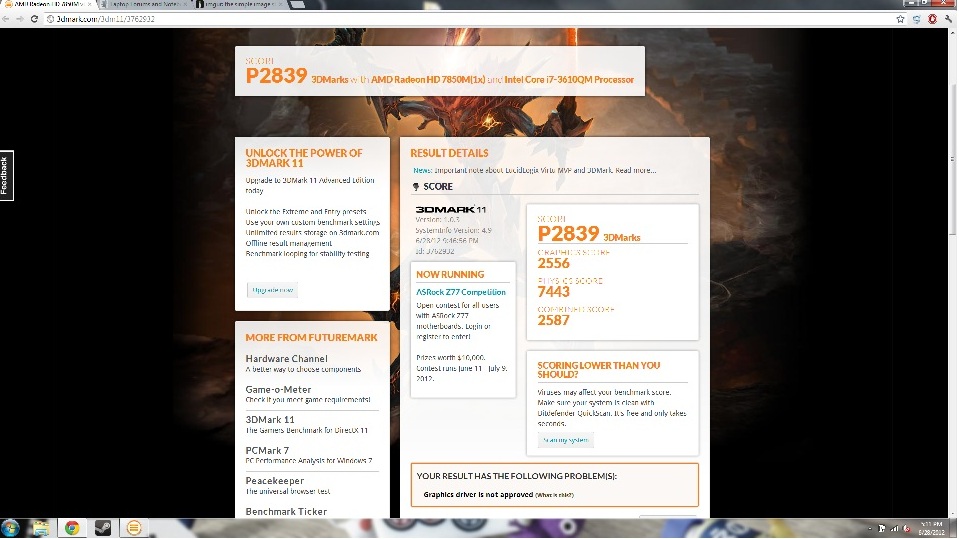Bookmark this page with the star icon
This screenshot has width=959, height=539.
900,19
